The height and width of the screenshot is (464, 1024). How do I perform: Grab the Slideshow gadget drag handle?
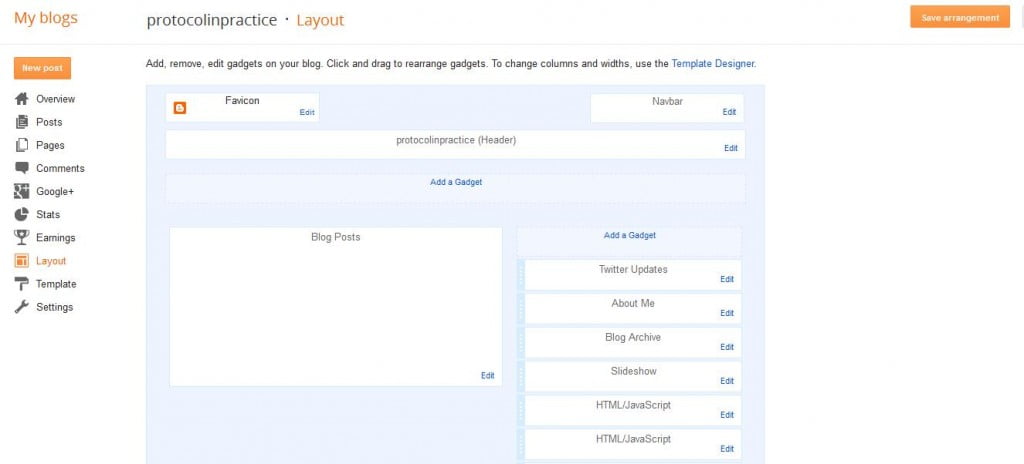coord(521,377)
